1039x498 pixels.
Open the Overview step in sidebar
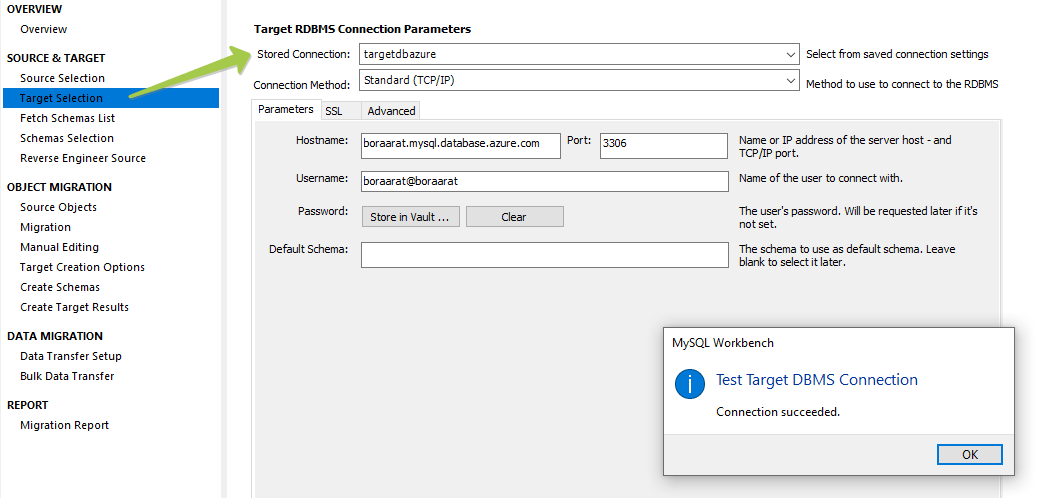(43, 29)
